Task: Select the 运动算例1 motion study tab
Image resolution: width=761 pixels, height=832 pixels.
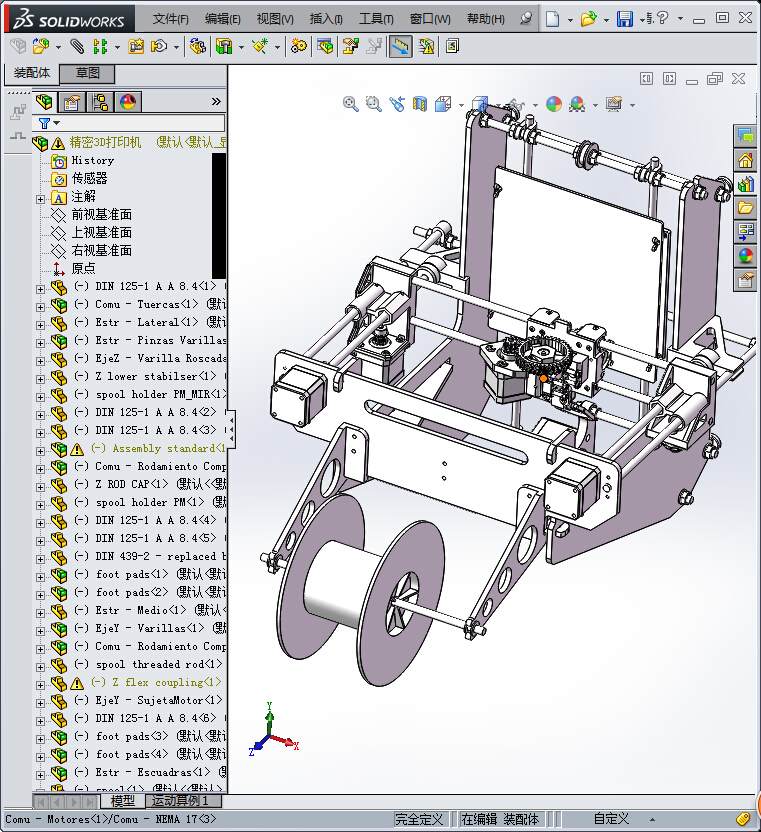Action: (x=182, y=801)
